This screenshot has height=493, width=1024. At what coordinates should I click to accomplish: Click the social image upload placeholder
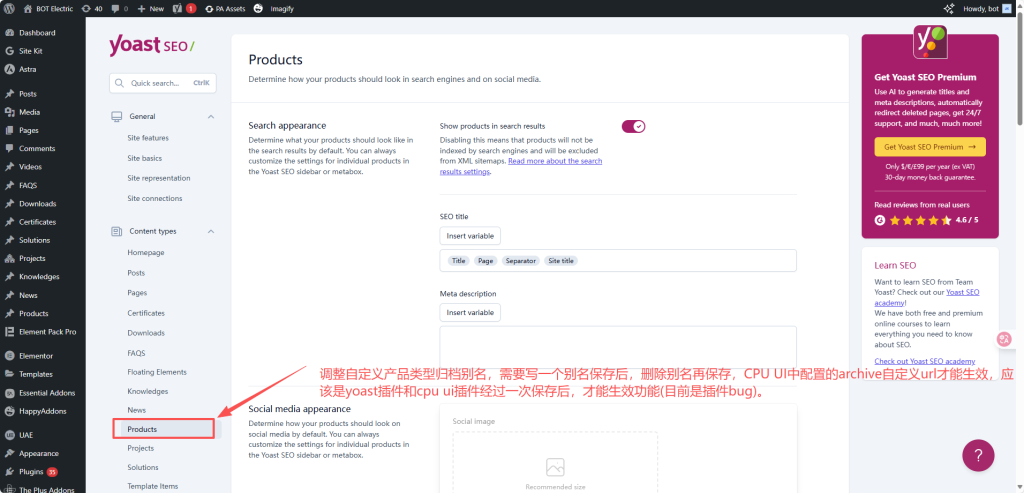[x=555, y=462]
